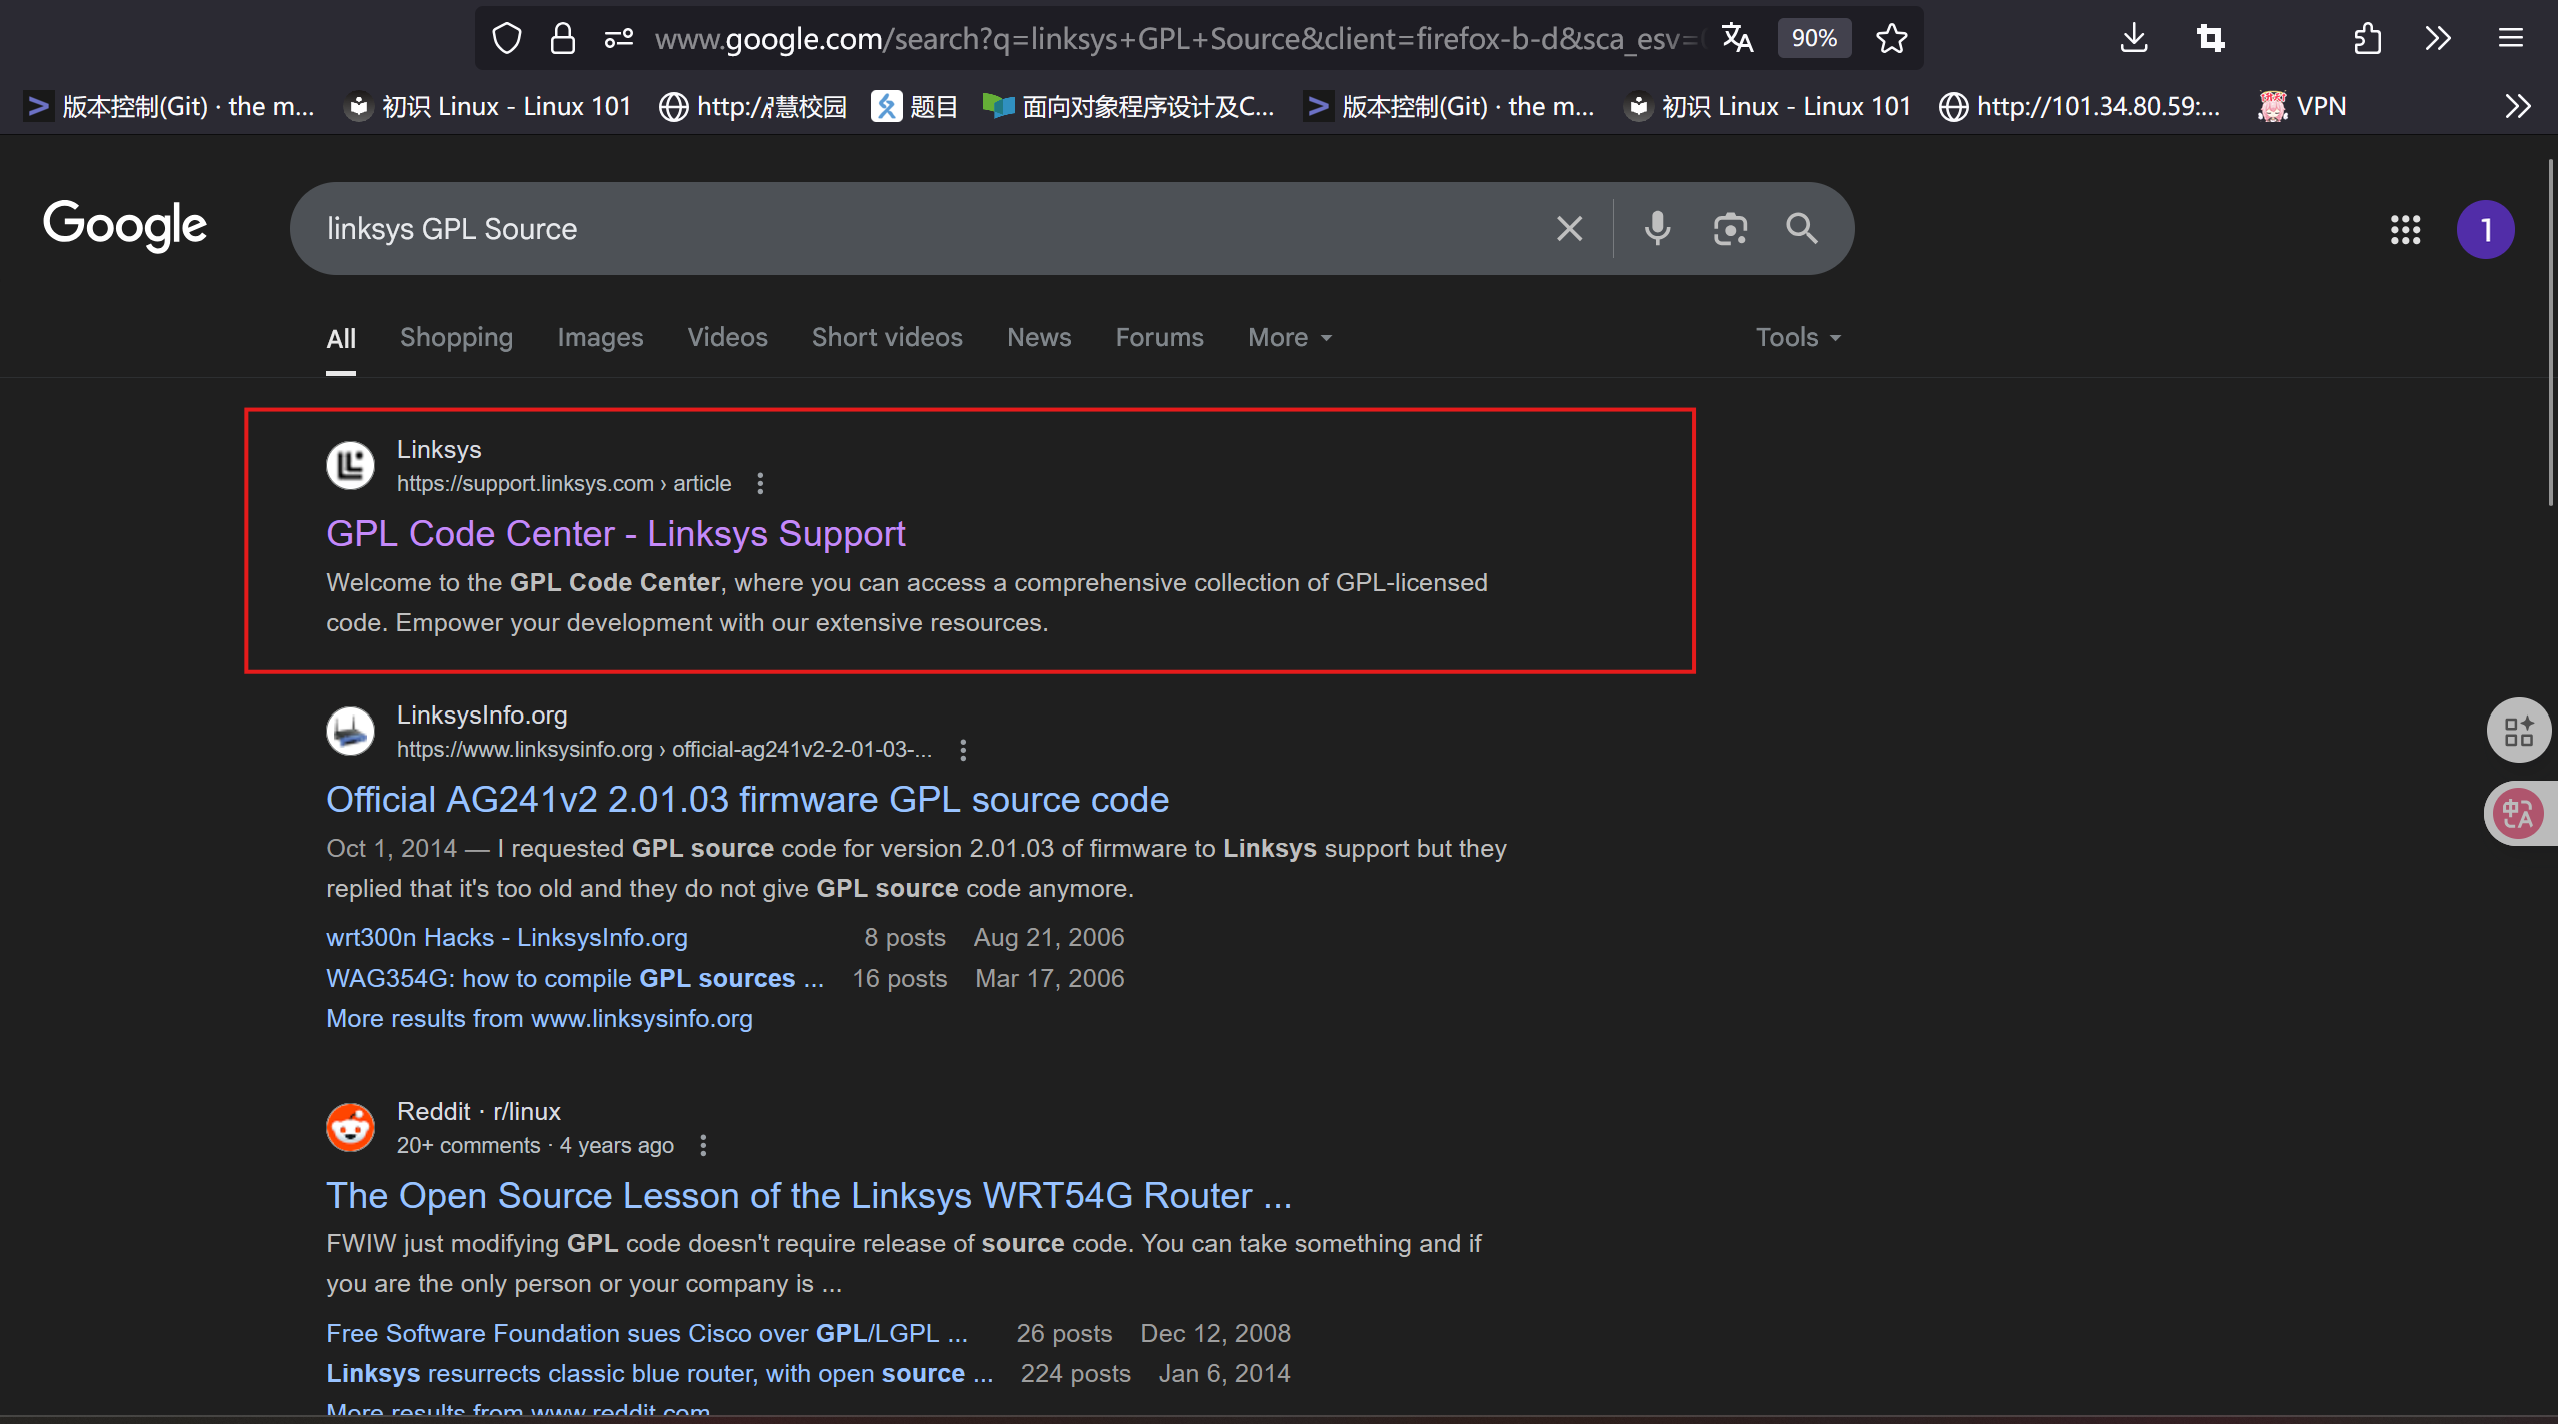Viewport: 2558px width, 1424px height.
Task: Open Free Software Foundation sues Cisco link
Action: (x=647, y=1334)
